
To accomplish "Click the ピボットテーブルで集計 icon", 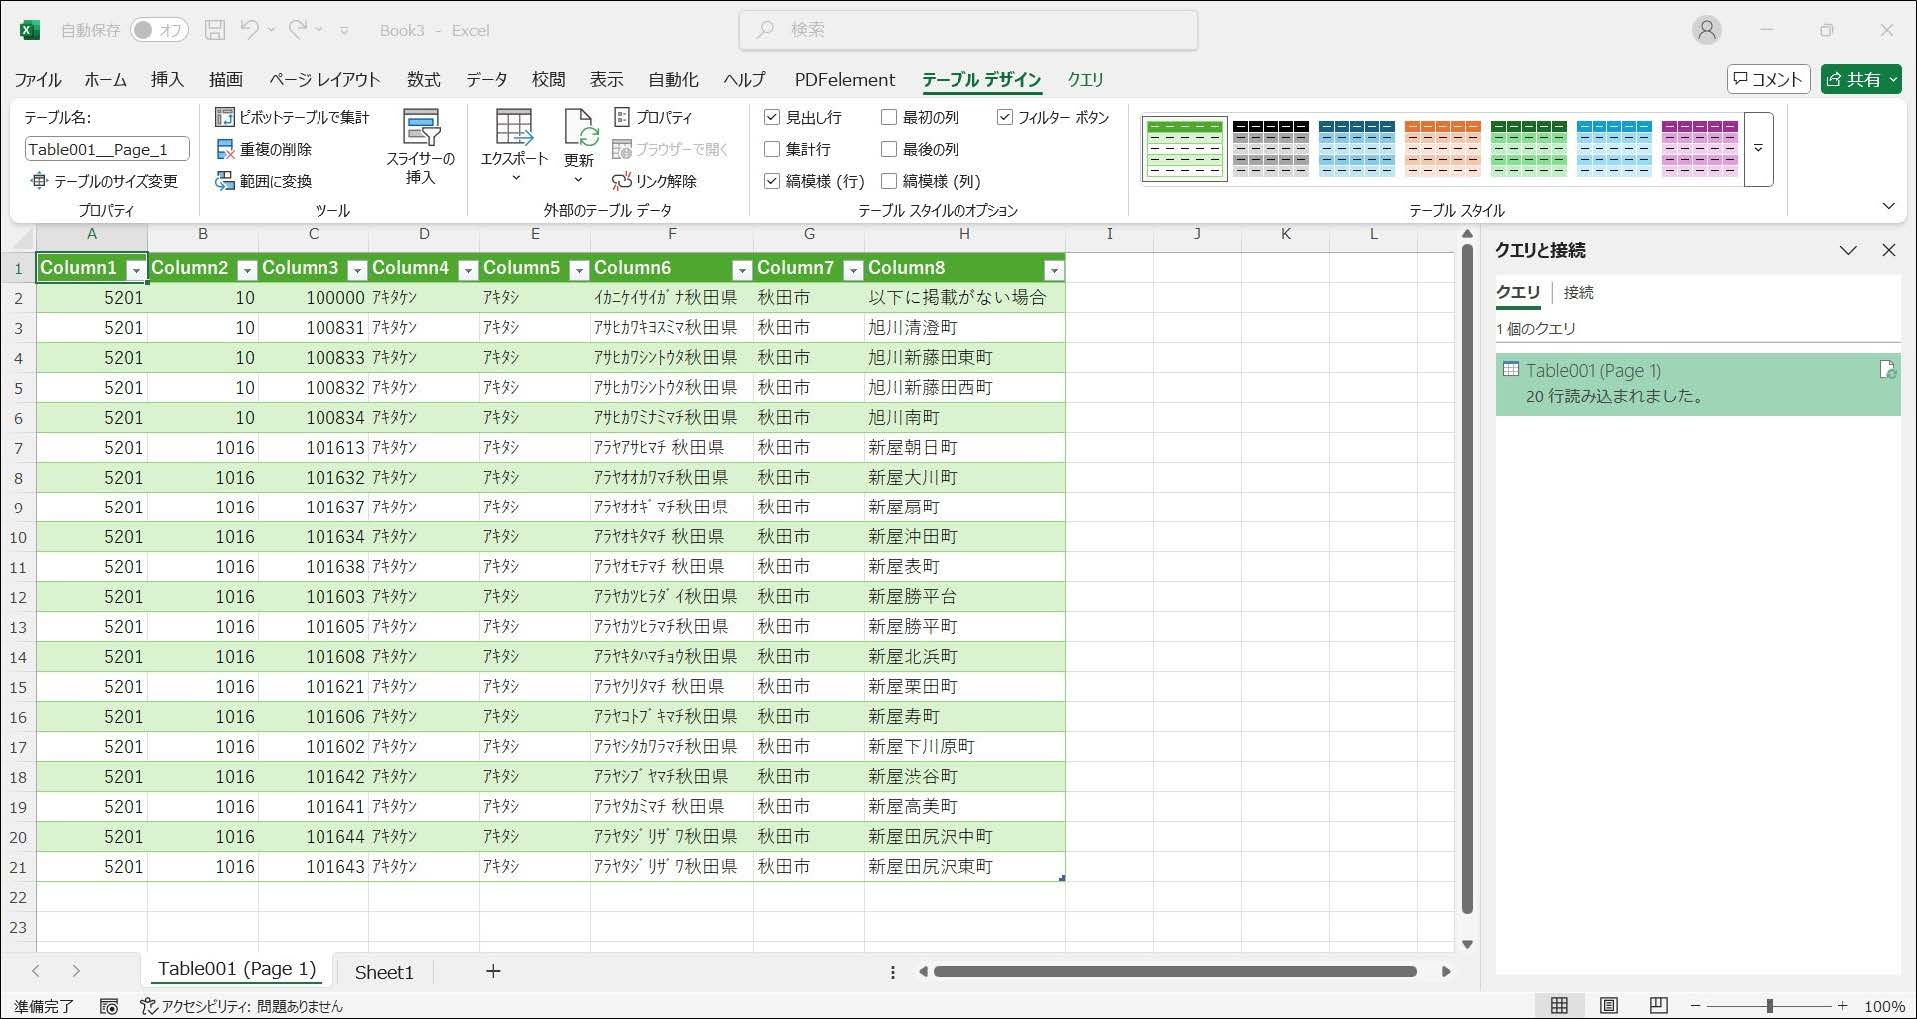I will tap(225, 118).
